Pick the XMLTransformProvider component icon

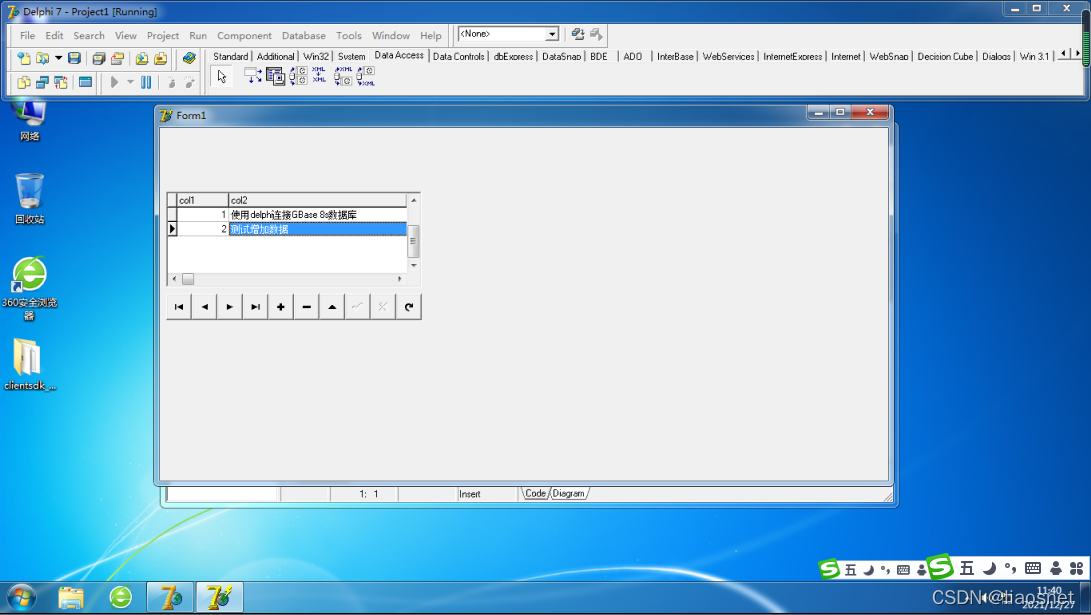343,76
